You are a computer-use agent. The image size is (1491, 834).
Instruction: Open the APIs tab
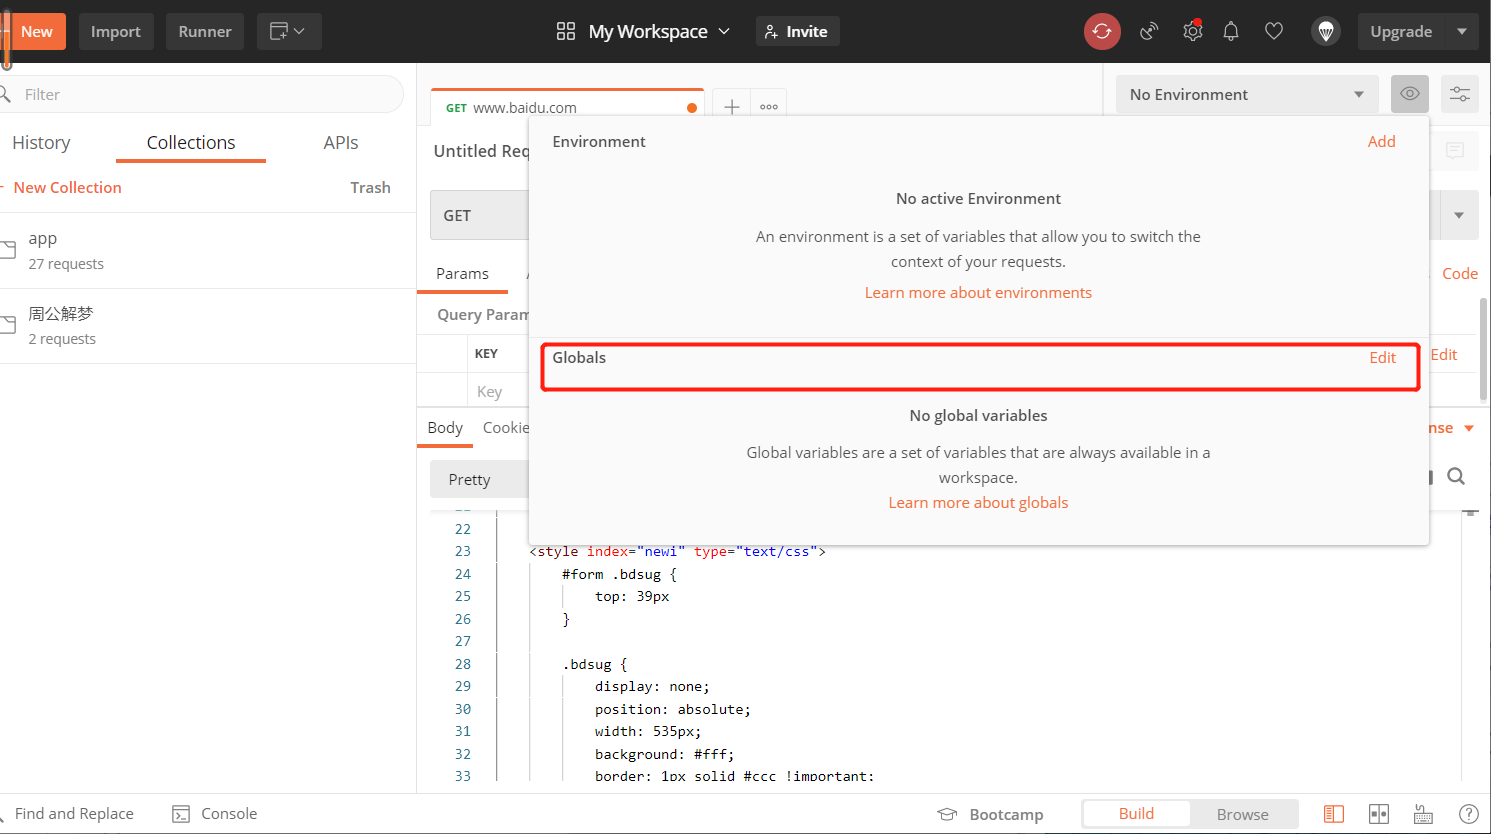[x=341, y=143]
